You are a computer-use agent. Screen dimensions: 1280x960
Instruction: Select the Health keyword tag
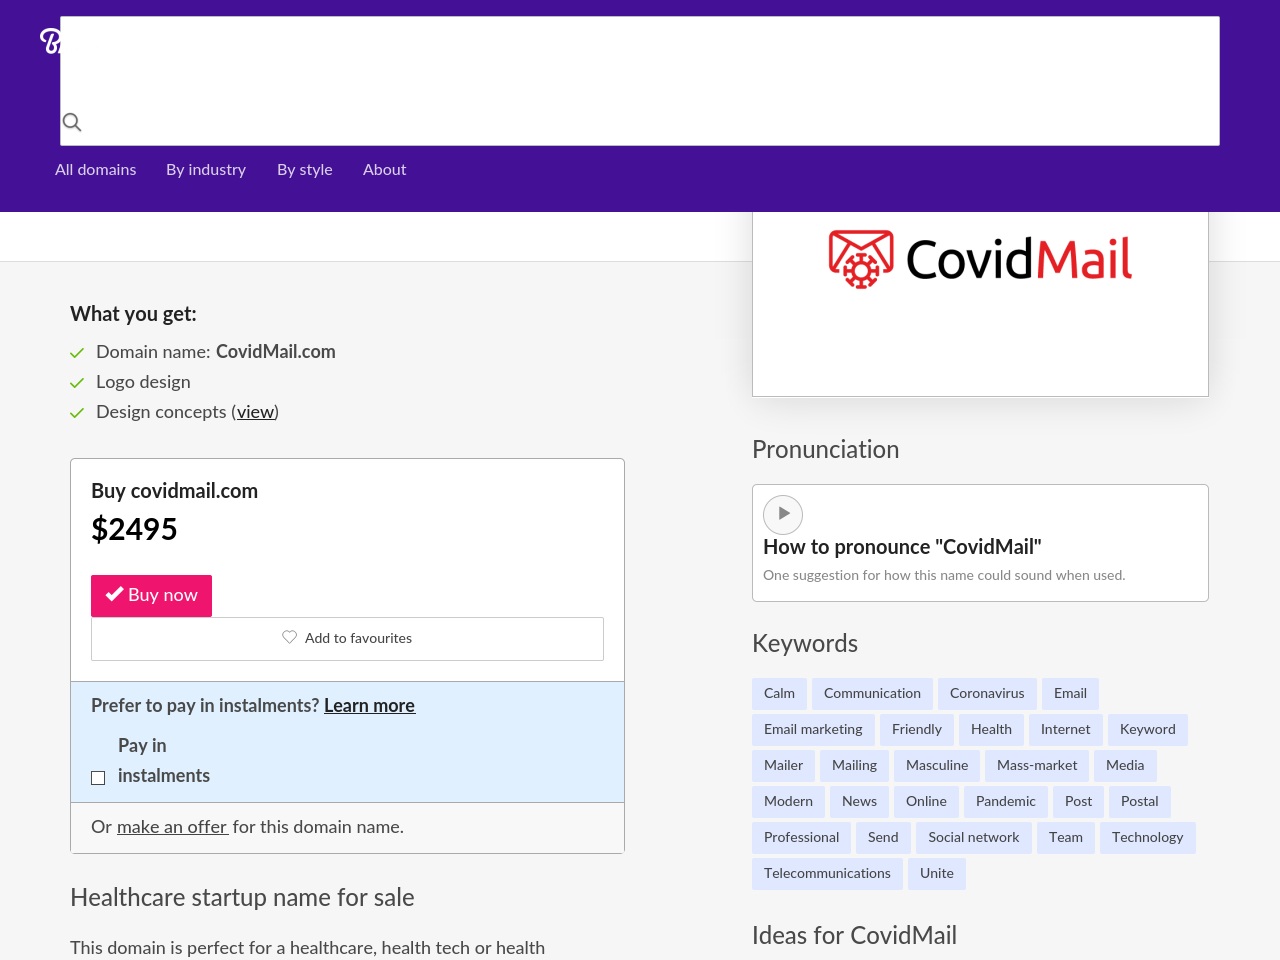tap(991, 730)
